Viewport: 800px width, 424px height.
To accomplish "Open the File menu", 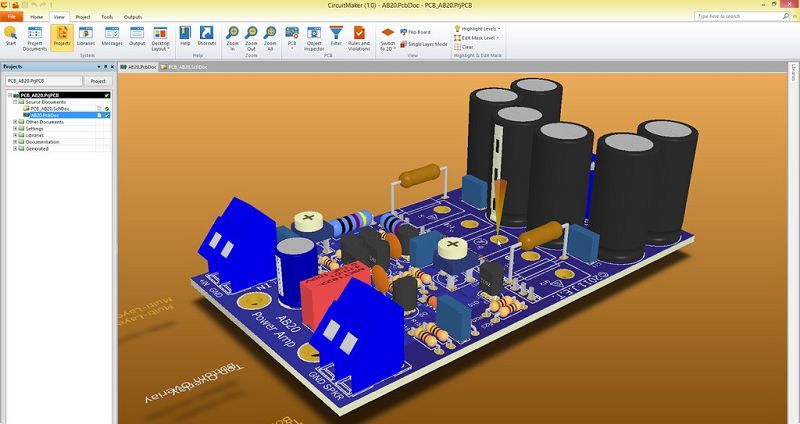I will pos(11,17).
